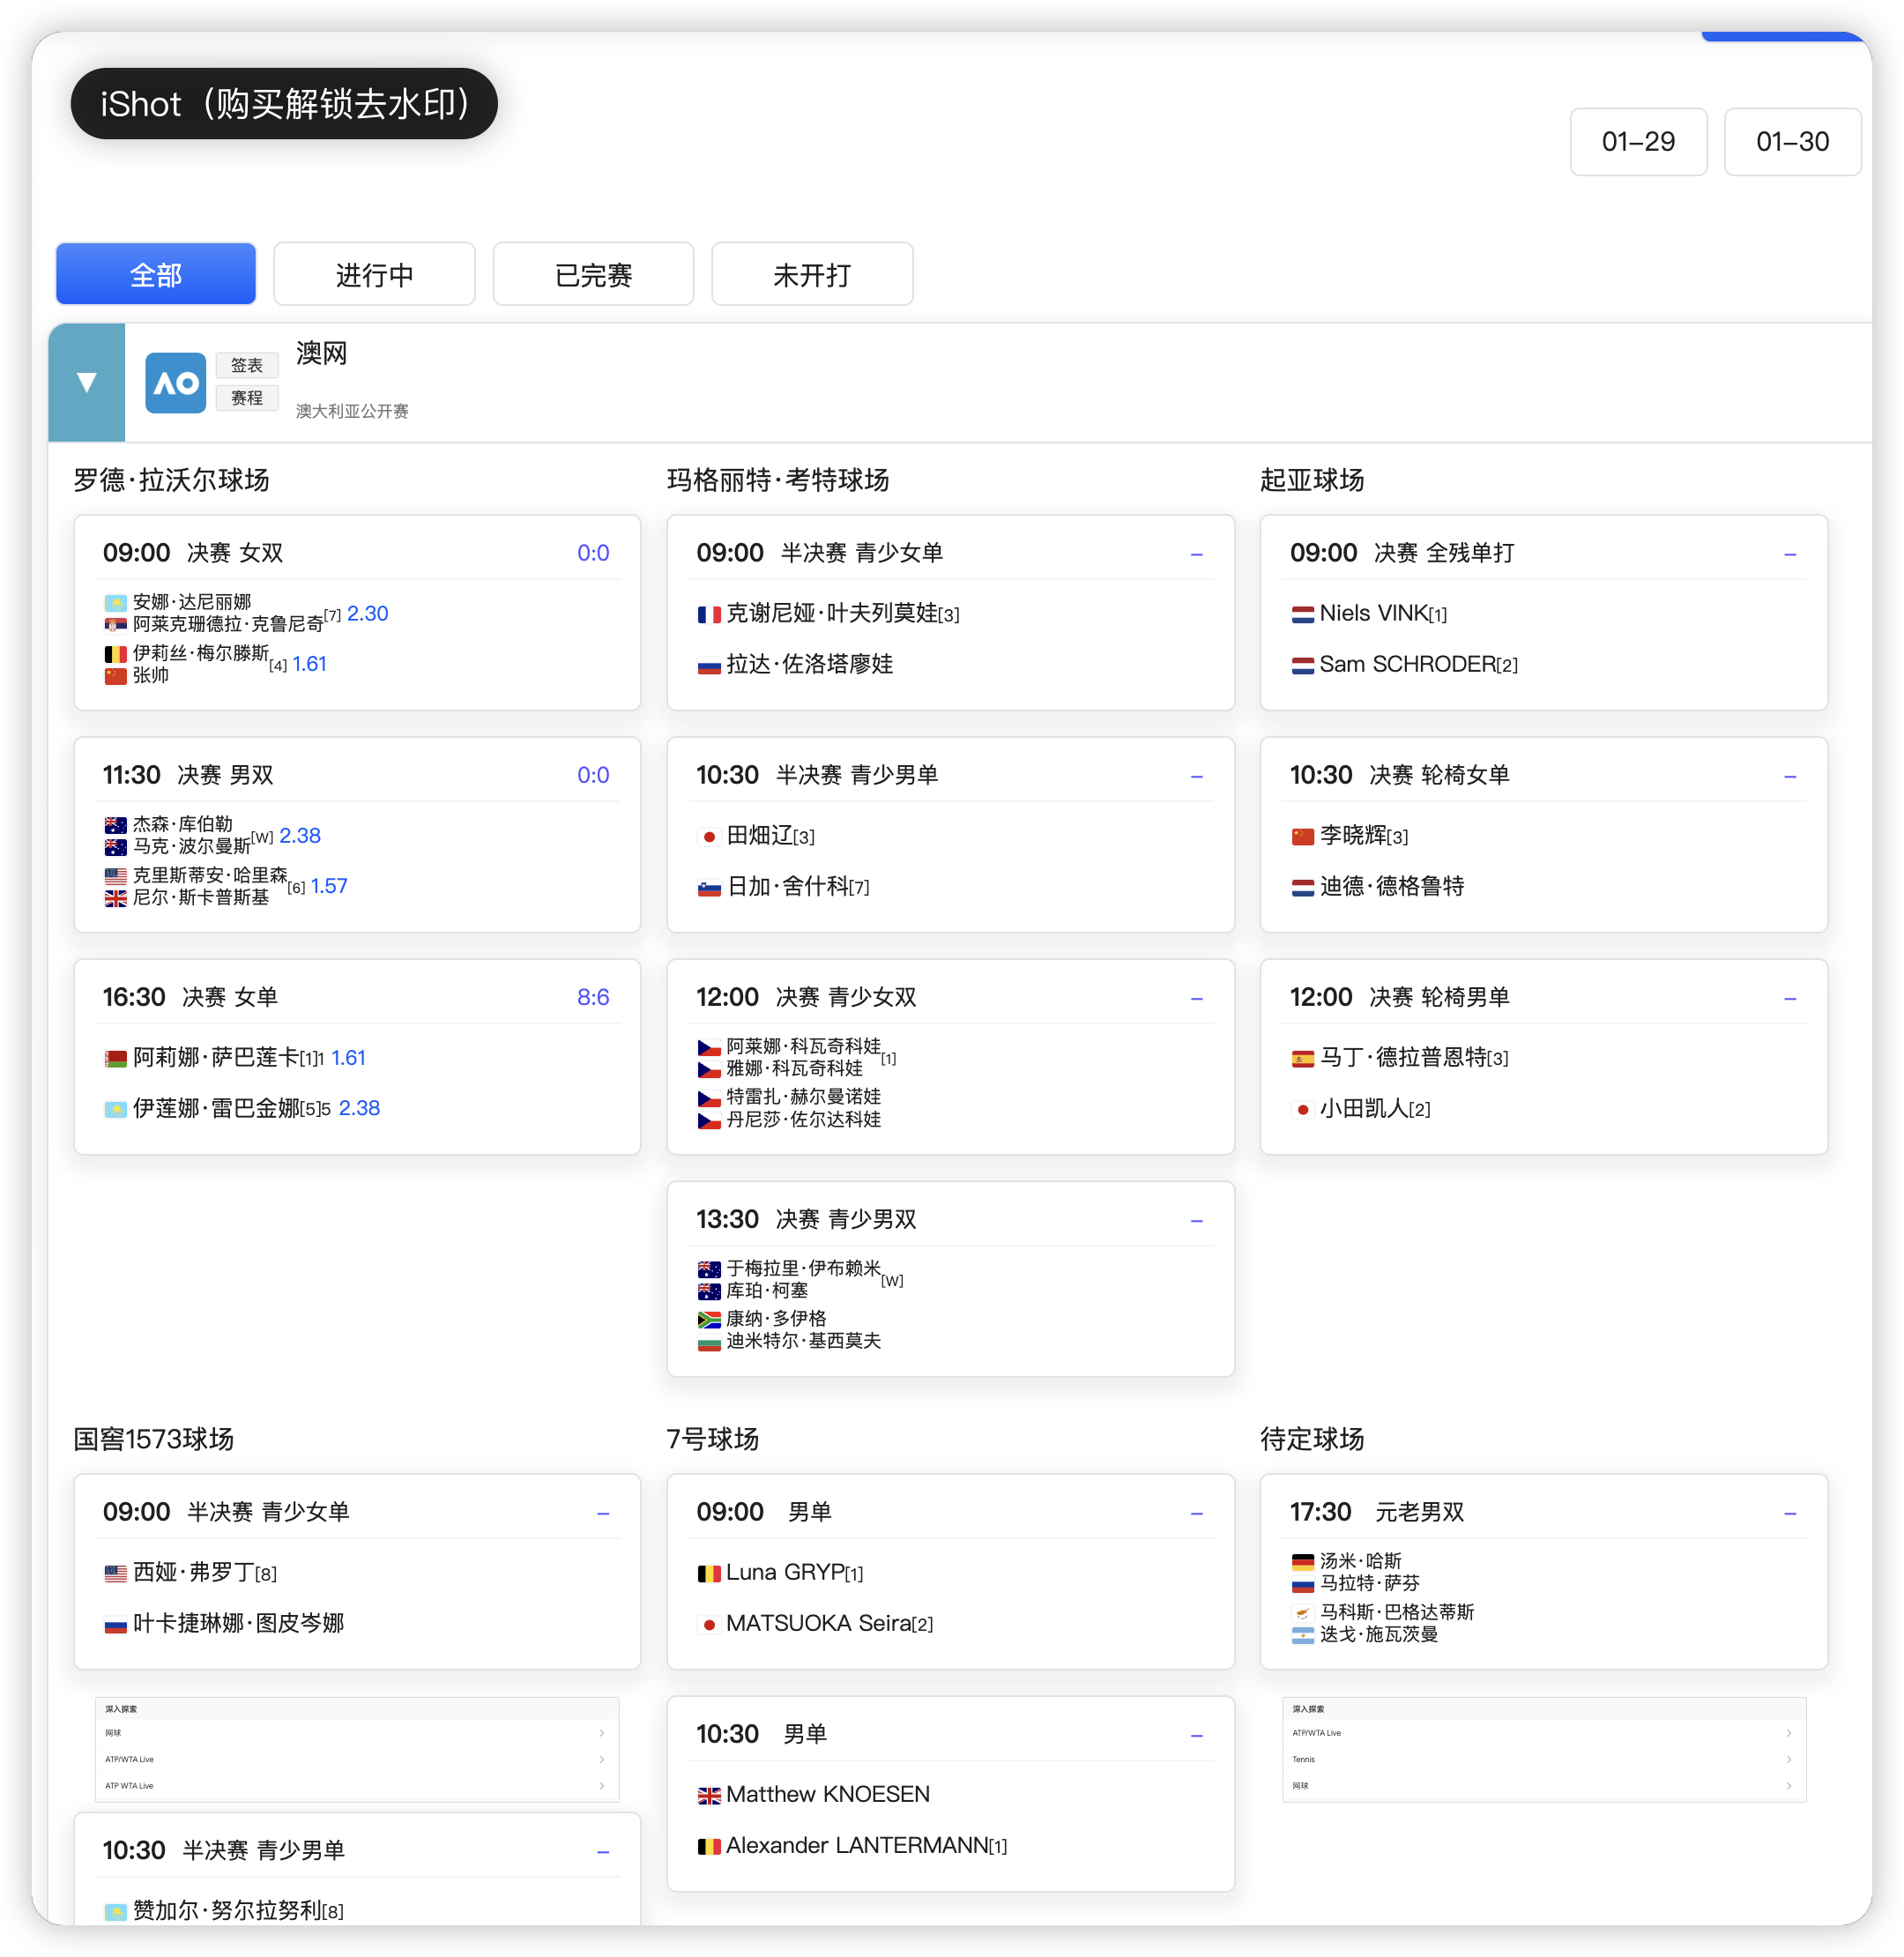
Task: Expand the Tennis row chevron in right panel
Action: pos(1788,1759)
